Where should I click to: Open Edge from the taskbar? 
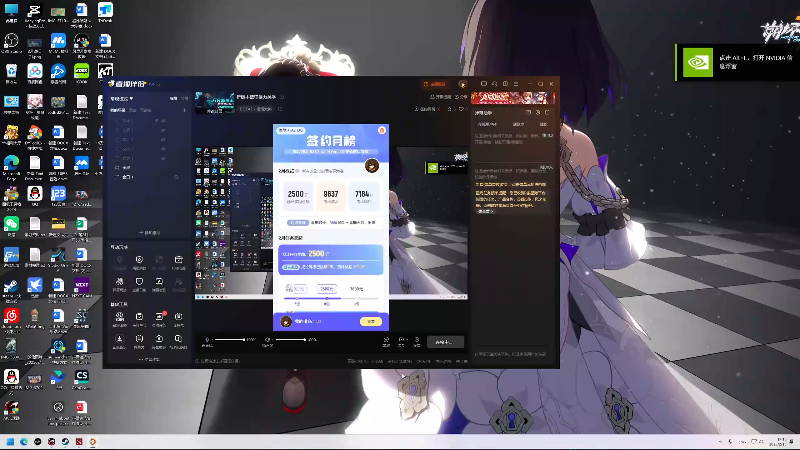[24, 442]
